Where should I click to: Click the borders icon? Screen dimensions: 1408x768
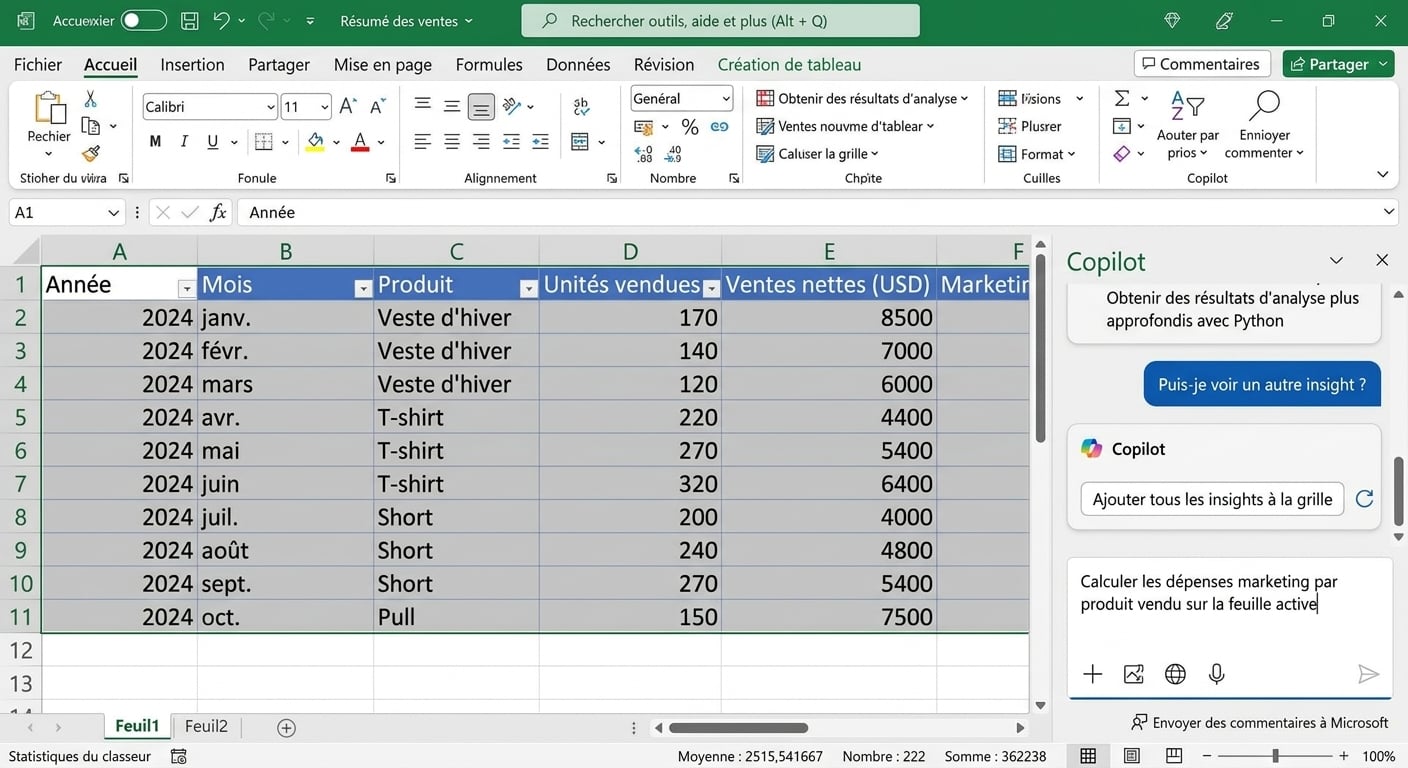click(264, 142)
